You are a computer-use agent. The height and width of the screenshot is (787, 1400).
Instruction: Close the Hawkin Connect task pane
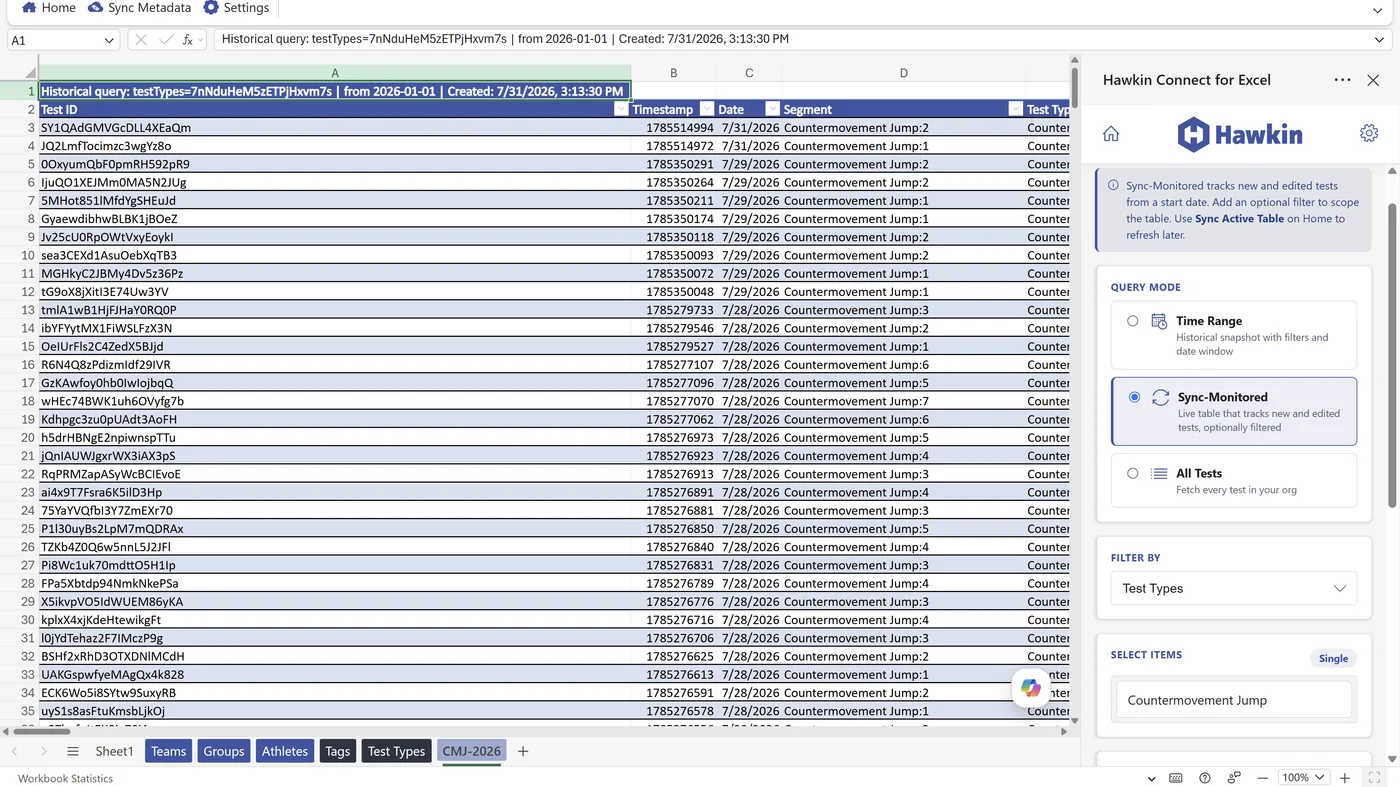coord(1373,80)
